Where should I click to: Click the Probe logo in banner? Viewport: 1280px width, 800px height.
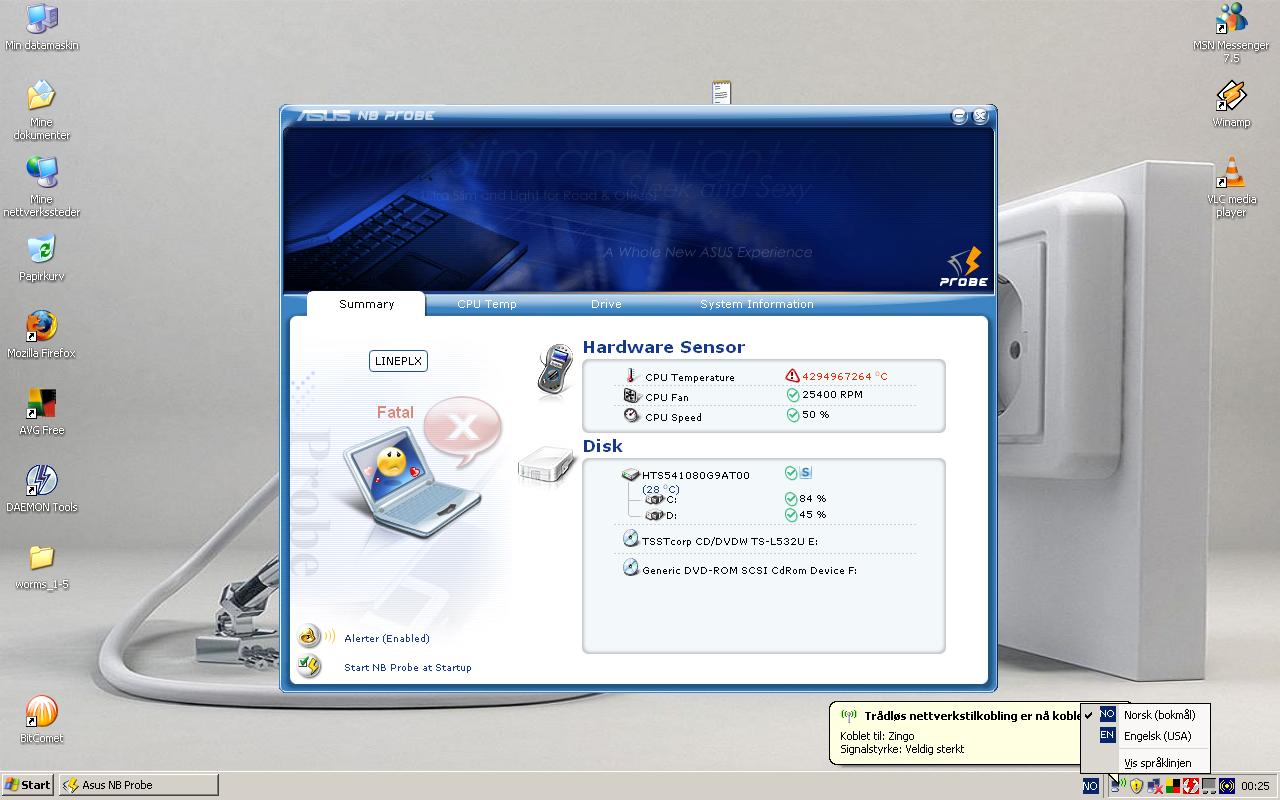click(x=964, y=266)
